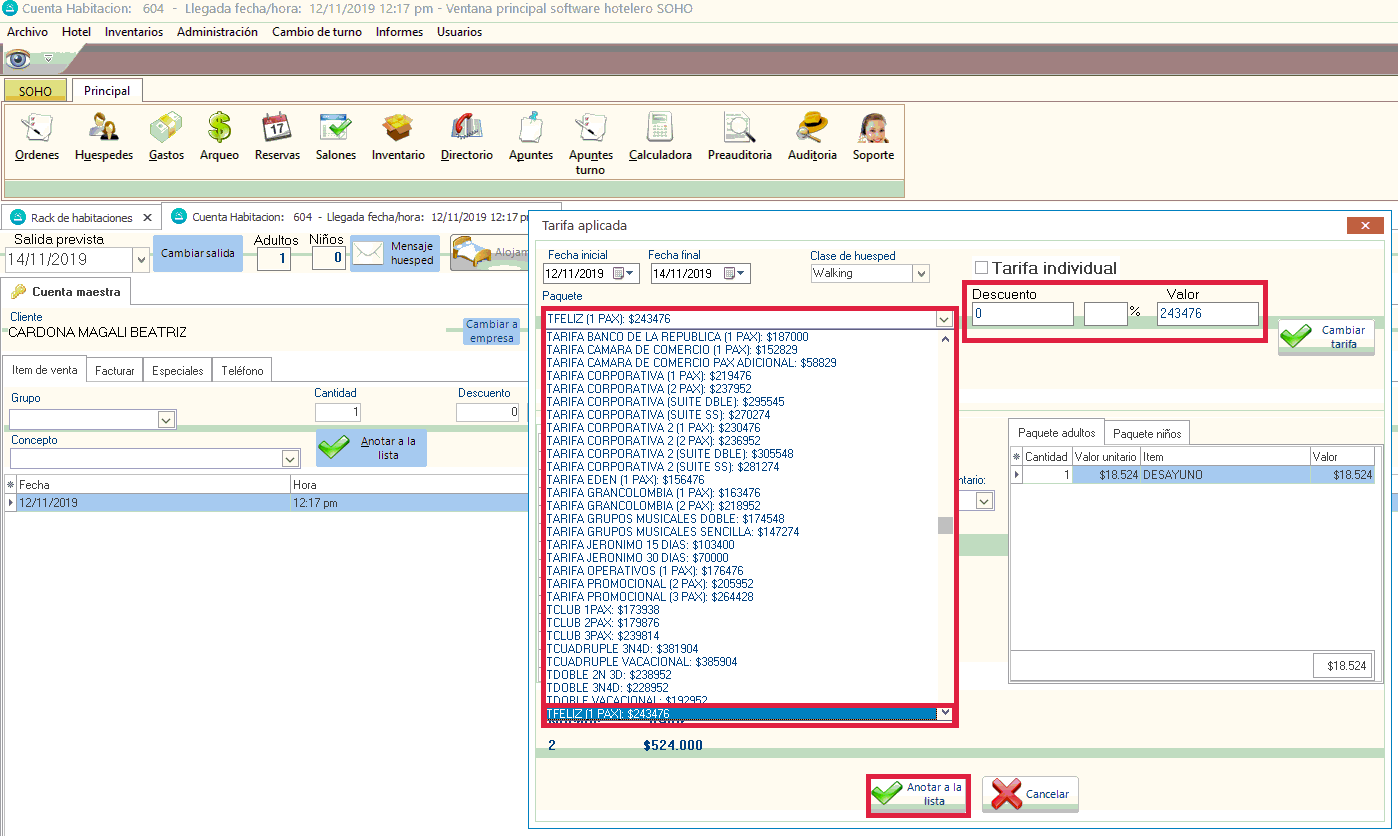Open the Informes menu
Screen dimensions: 1398x836
[399, 32]
